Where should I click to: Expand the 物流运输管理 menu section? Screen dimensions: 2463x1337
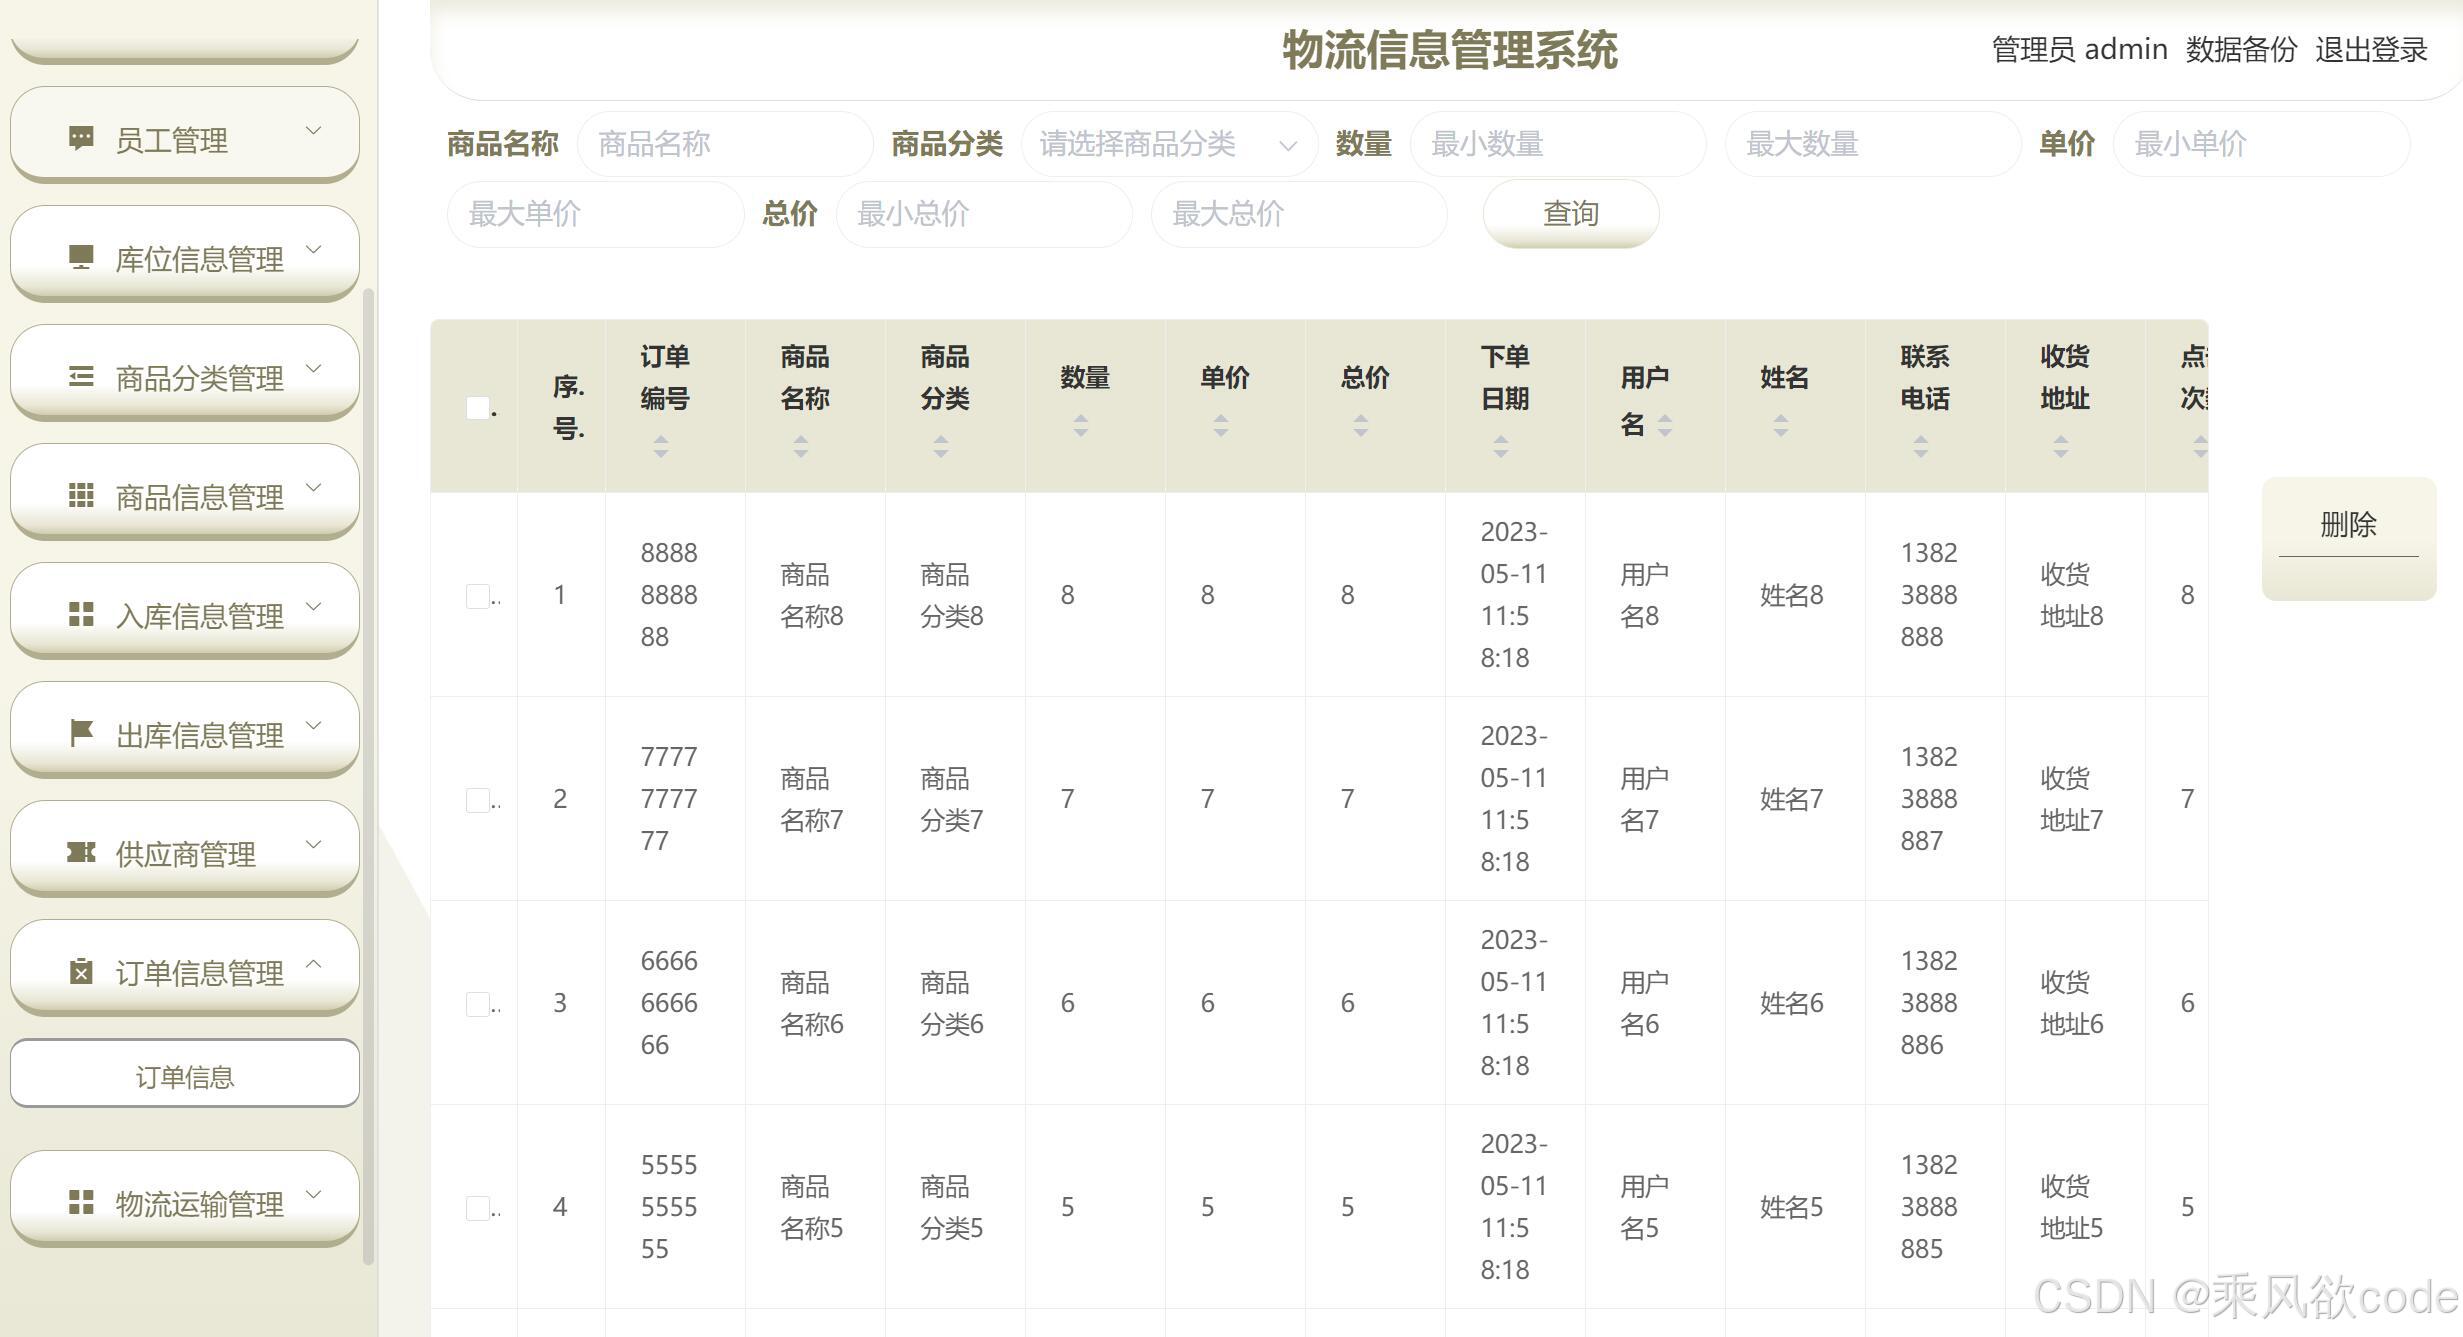pyautogui.click(x=316, y=1194)
